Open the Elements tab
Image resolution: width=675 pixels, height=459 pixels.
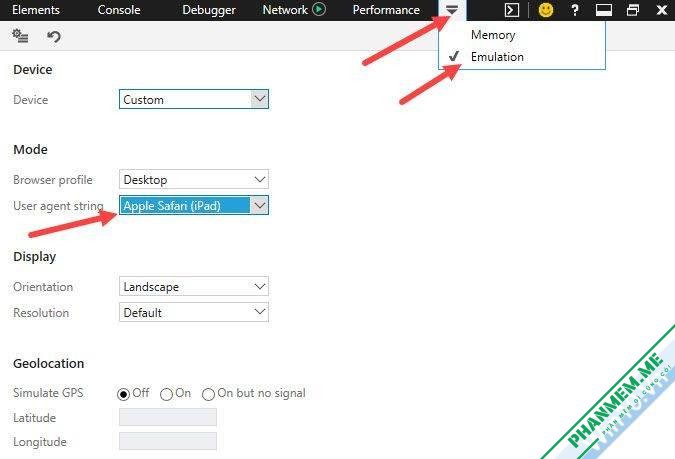pos(36,10)
